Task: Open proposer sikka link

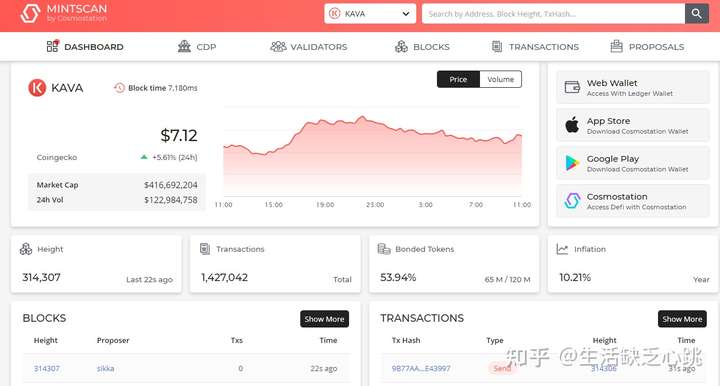Action: (106, 368)
